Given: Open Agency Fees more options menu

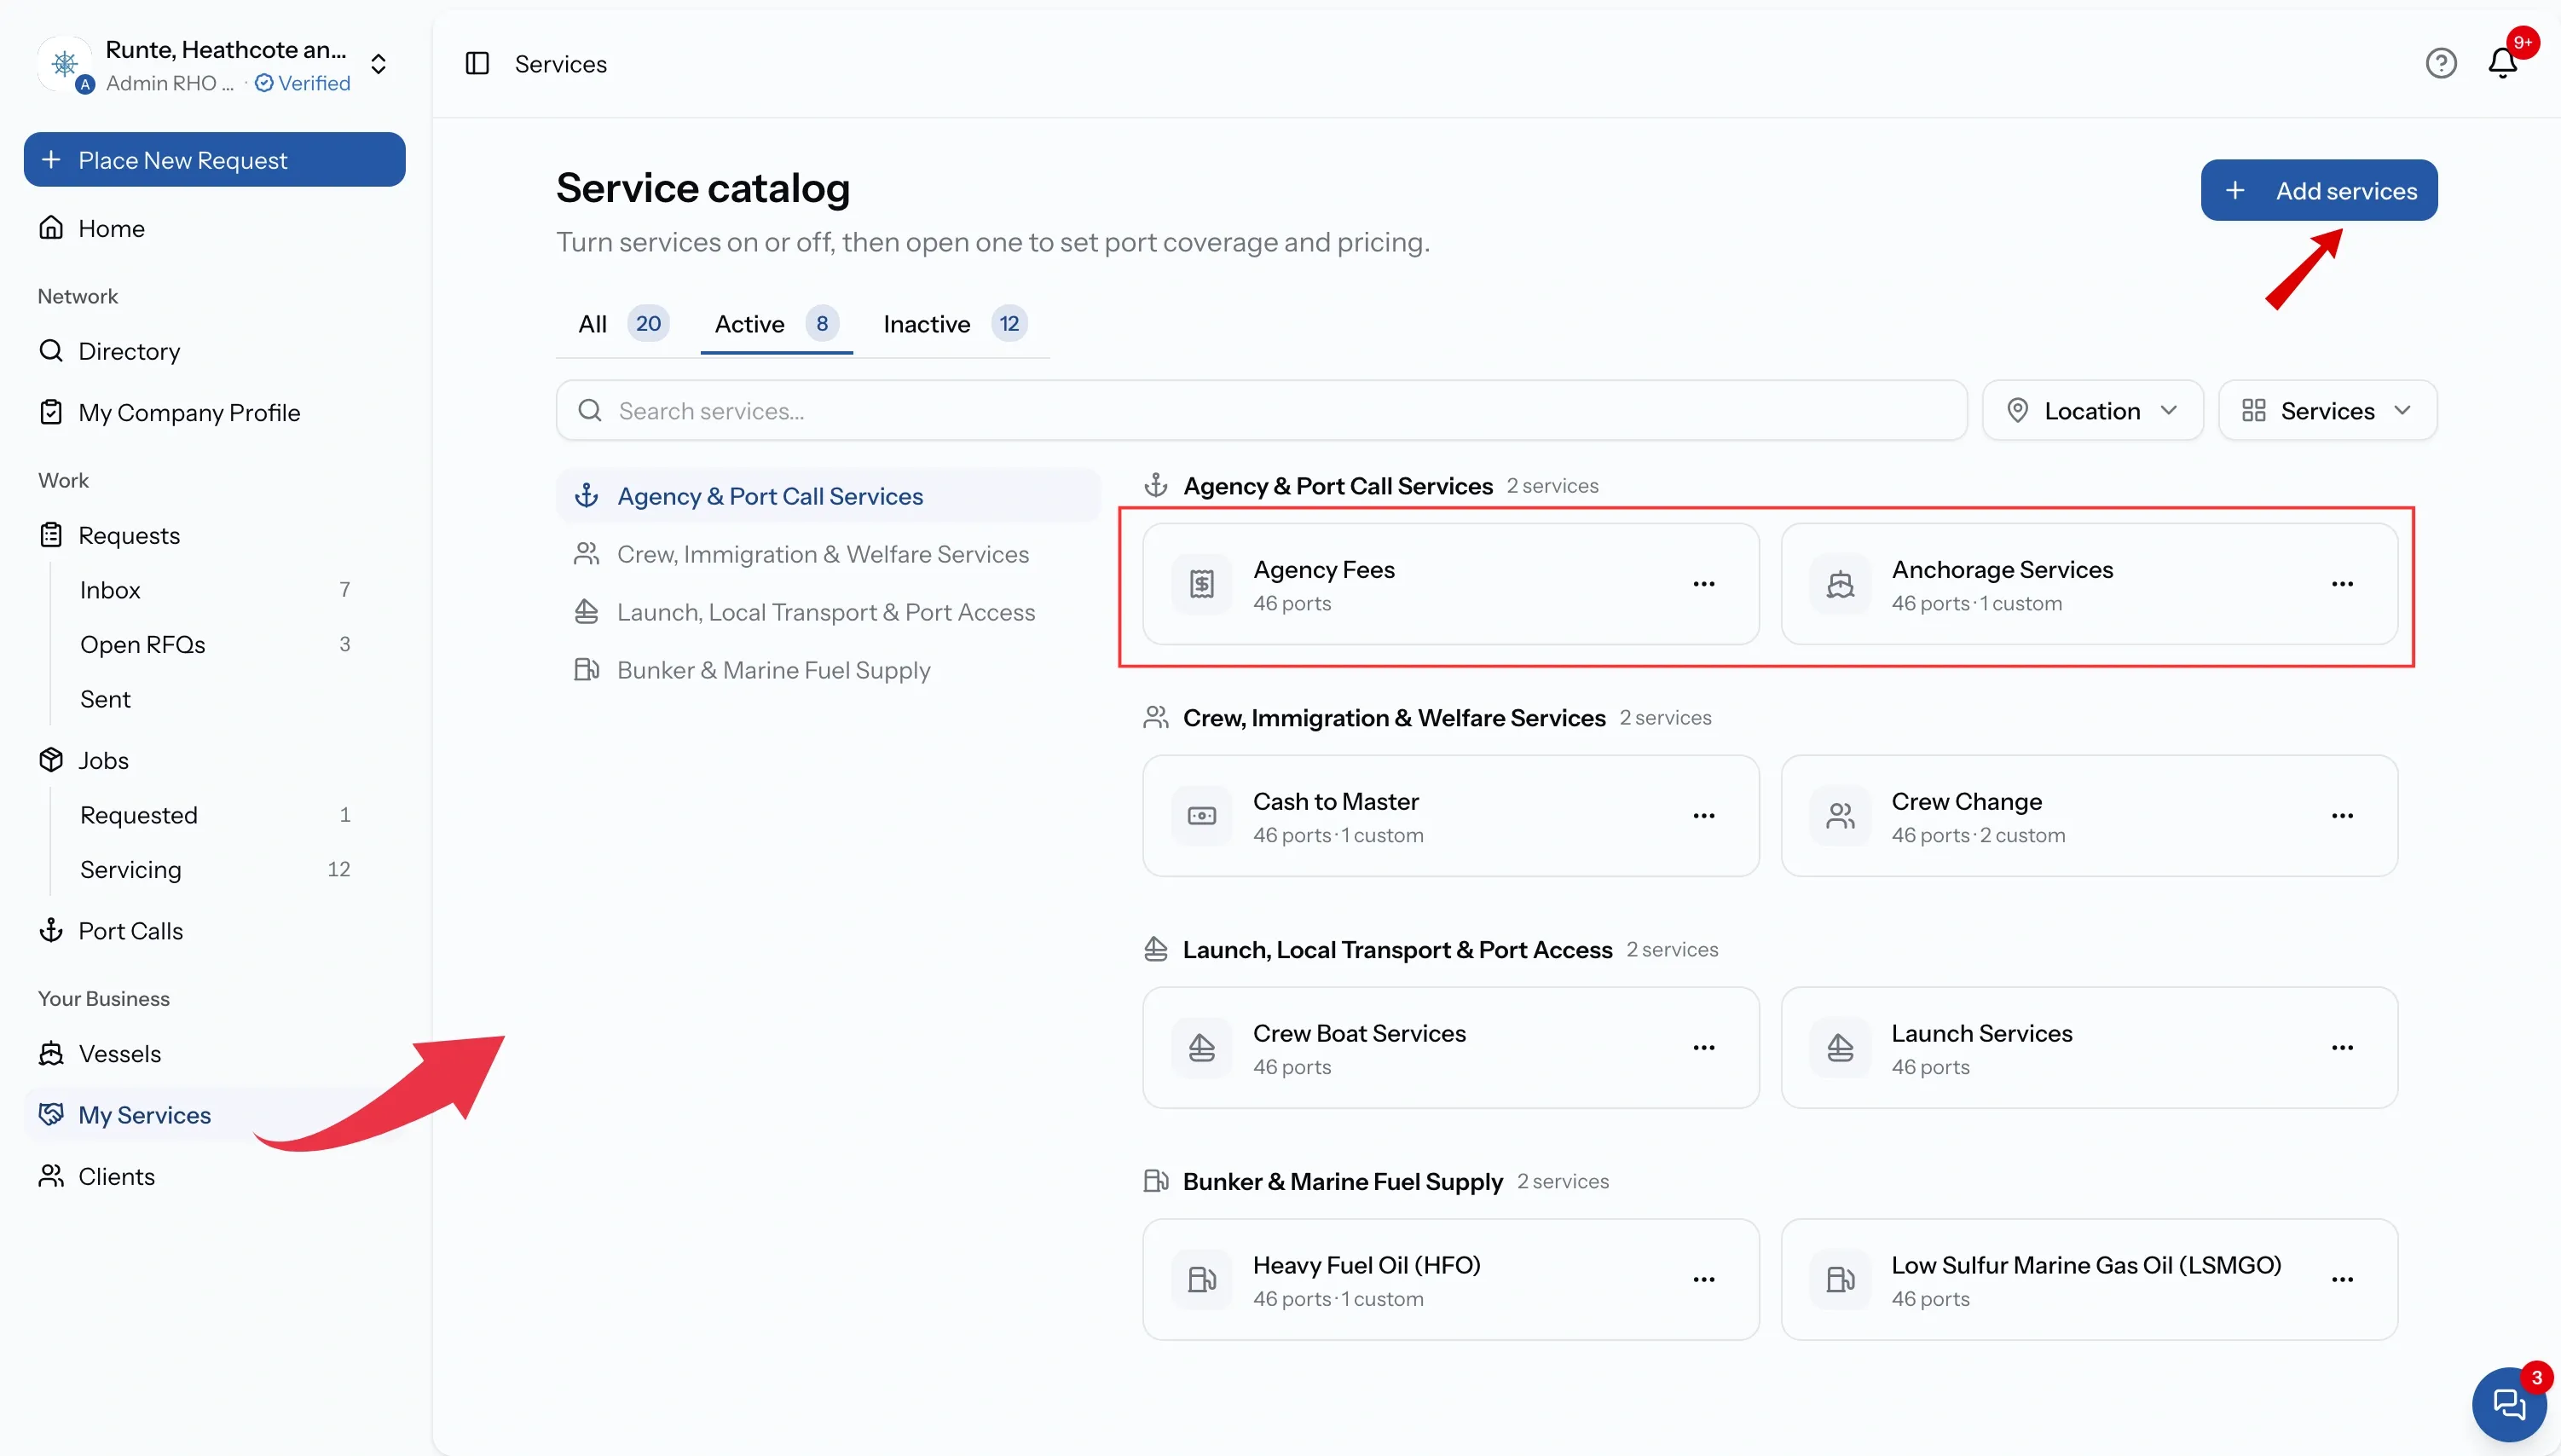Looking at the screenshot, I should pyautogui.click(x=1704, y=584).
